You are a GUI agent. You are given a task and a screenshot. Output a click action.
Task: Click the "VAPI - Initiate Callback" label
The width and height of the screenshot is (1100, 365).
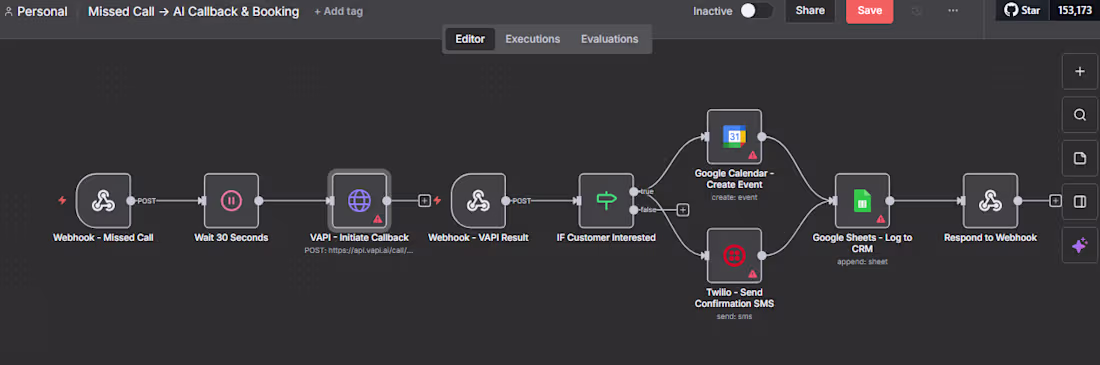click(x=359, y=238)
